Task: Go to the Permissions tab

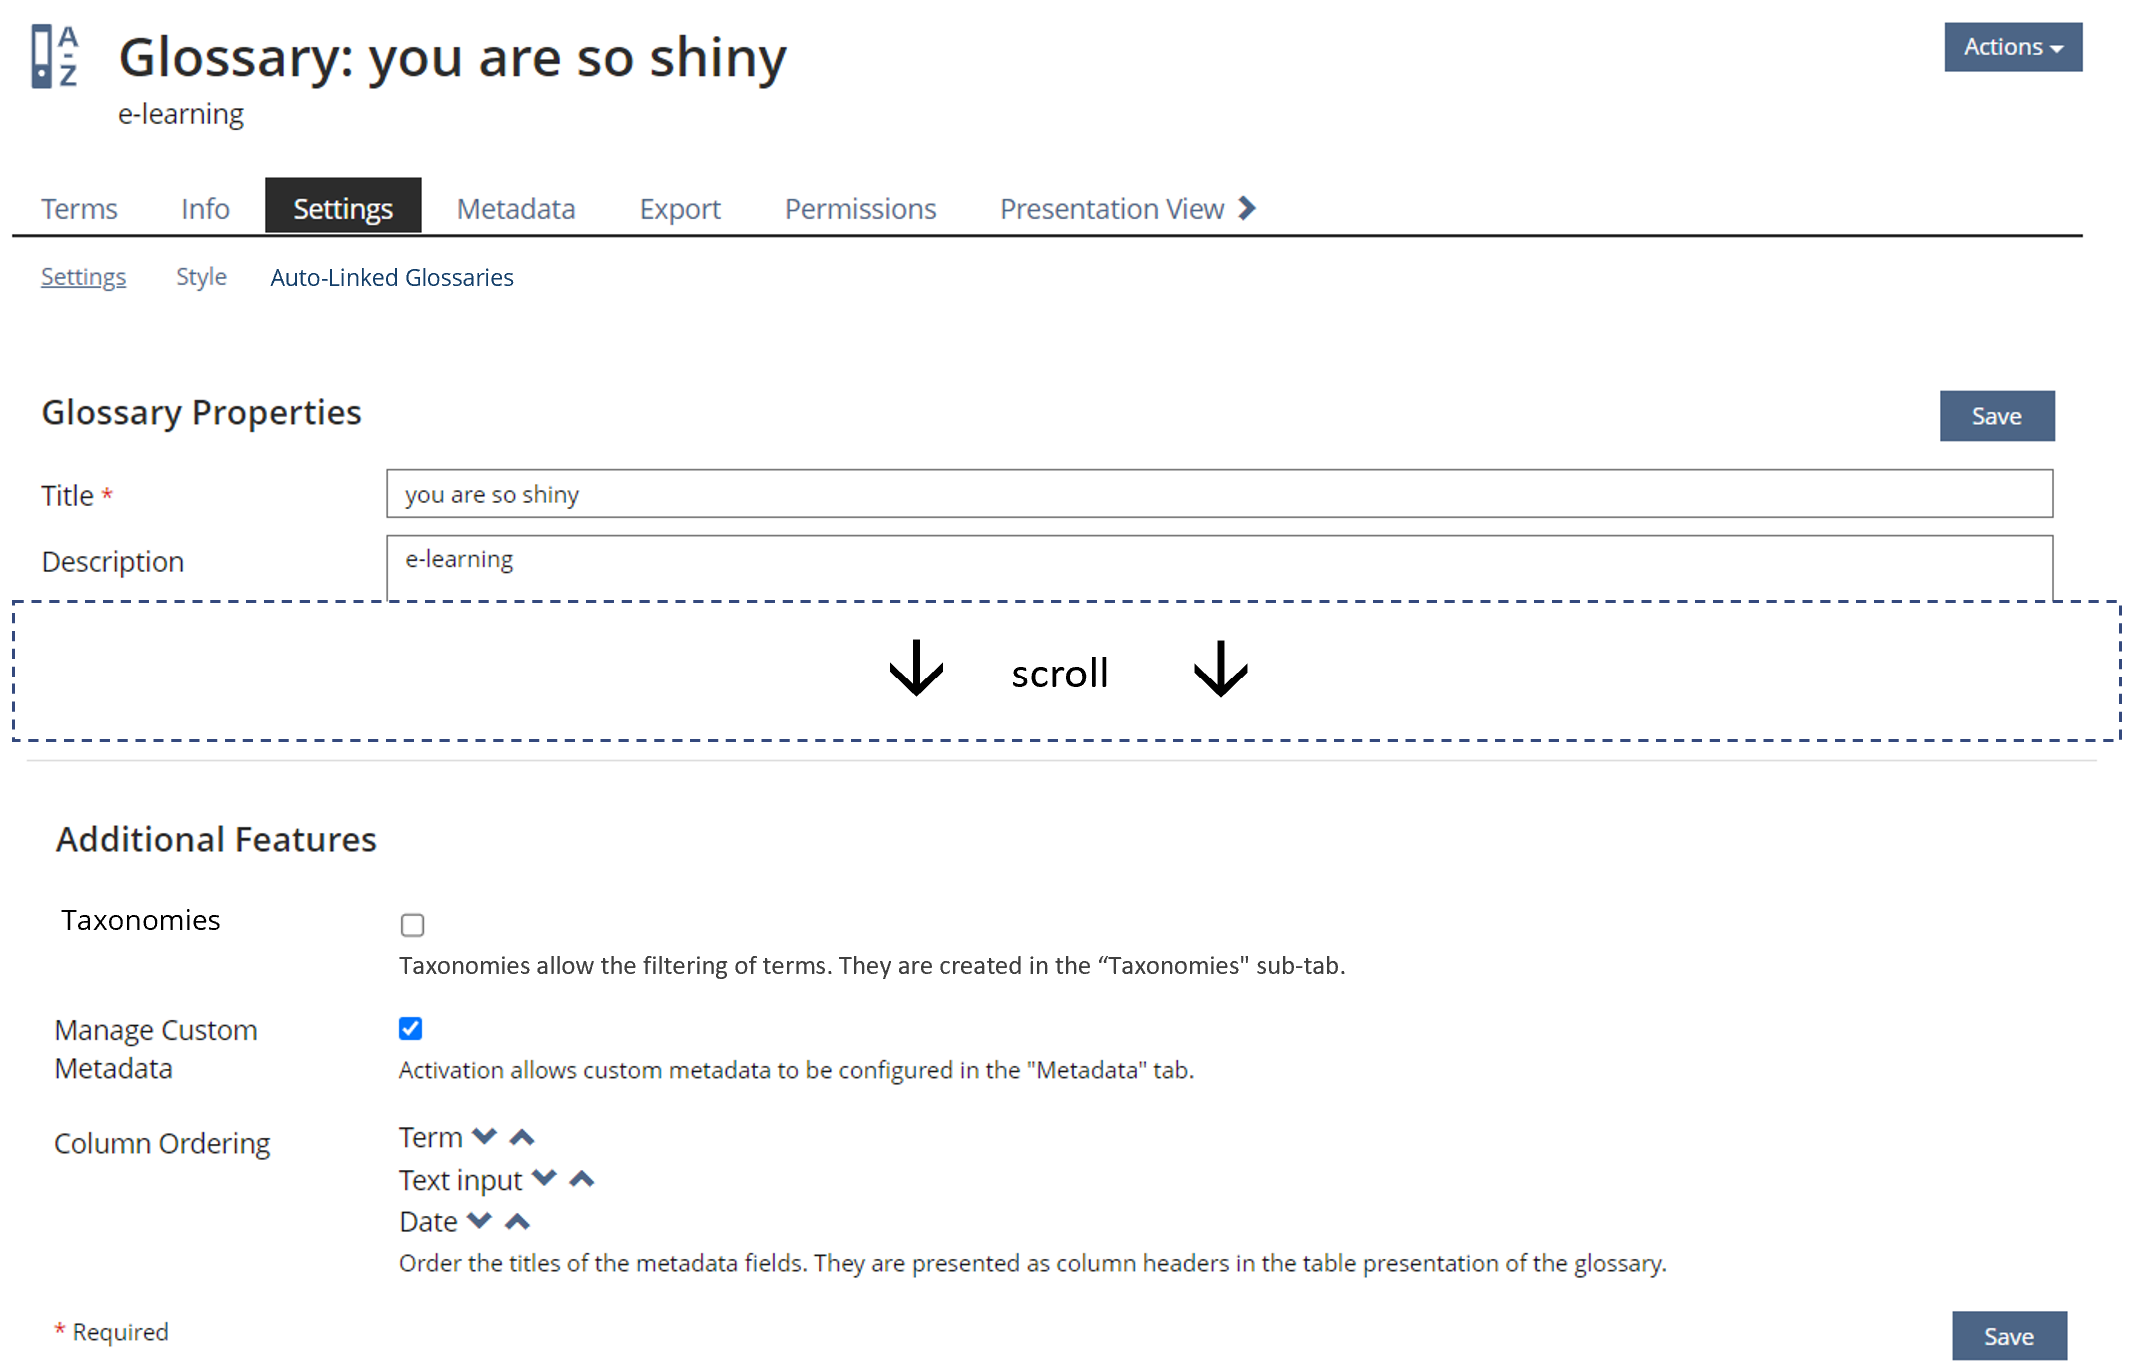Action: [x=860, y=208]
